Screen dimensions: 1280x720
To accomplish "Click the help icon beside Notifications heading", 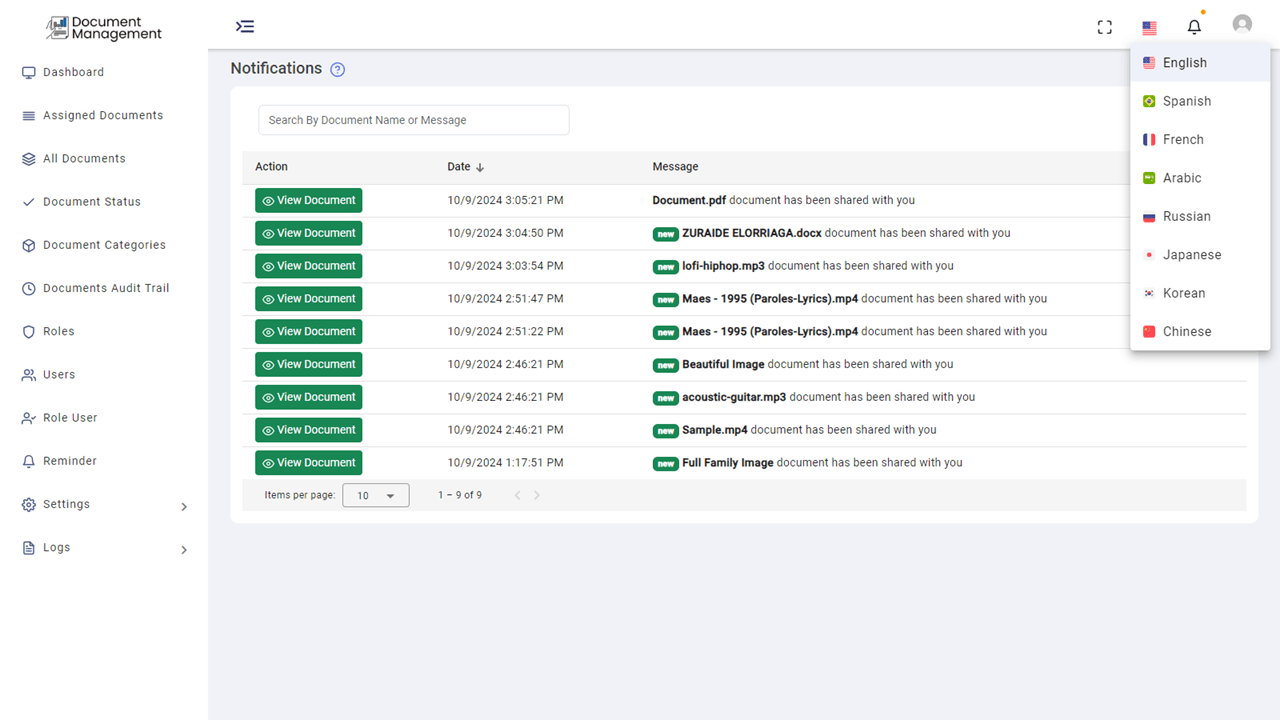I will 337,68.
